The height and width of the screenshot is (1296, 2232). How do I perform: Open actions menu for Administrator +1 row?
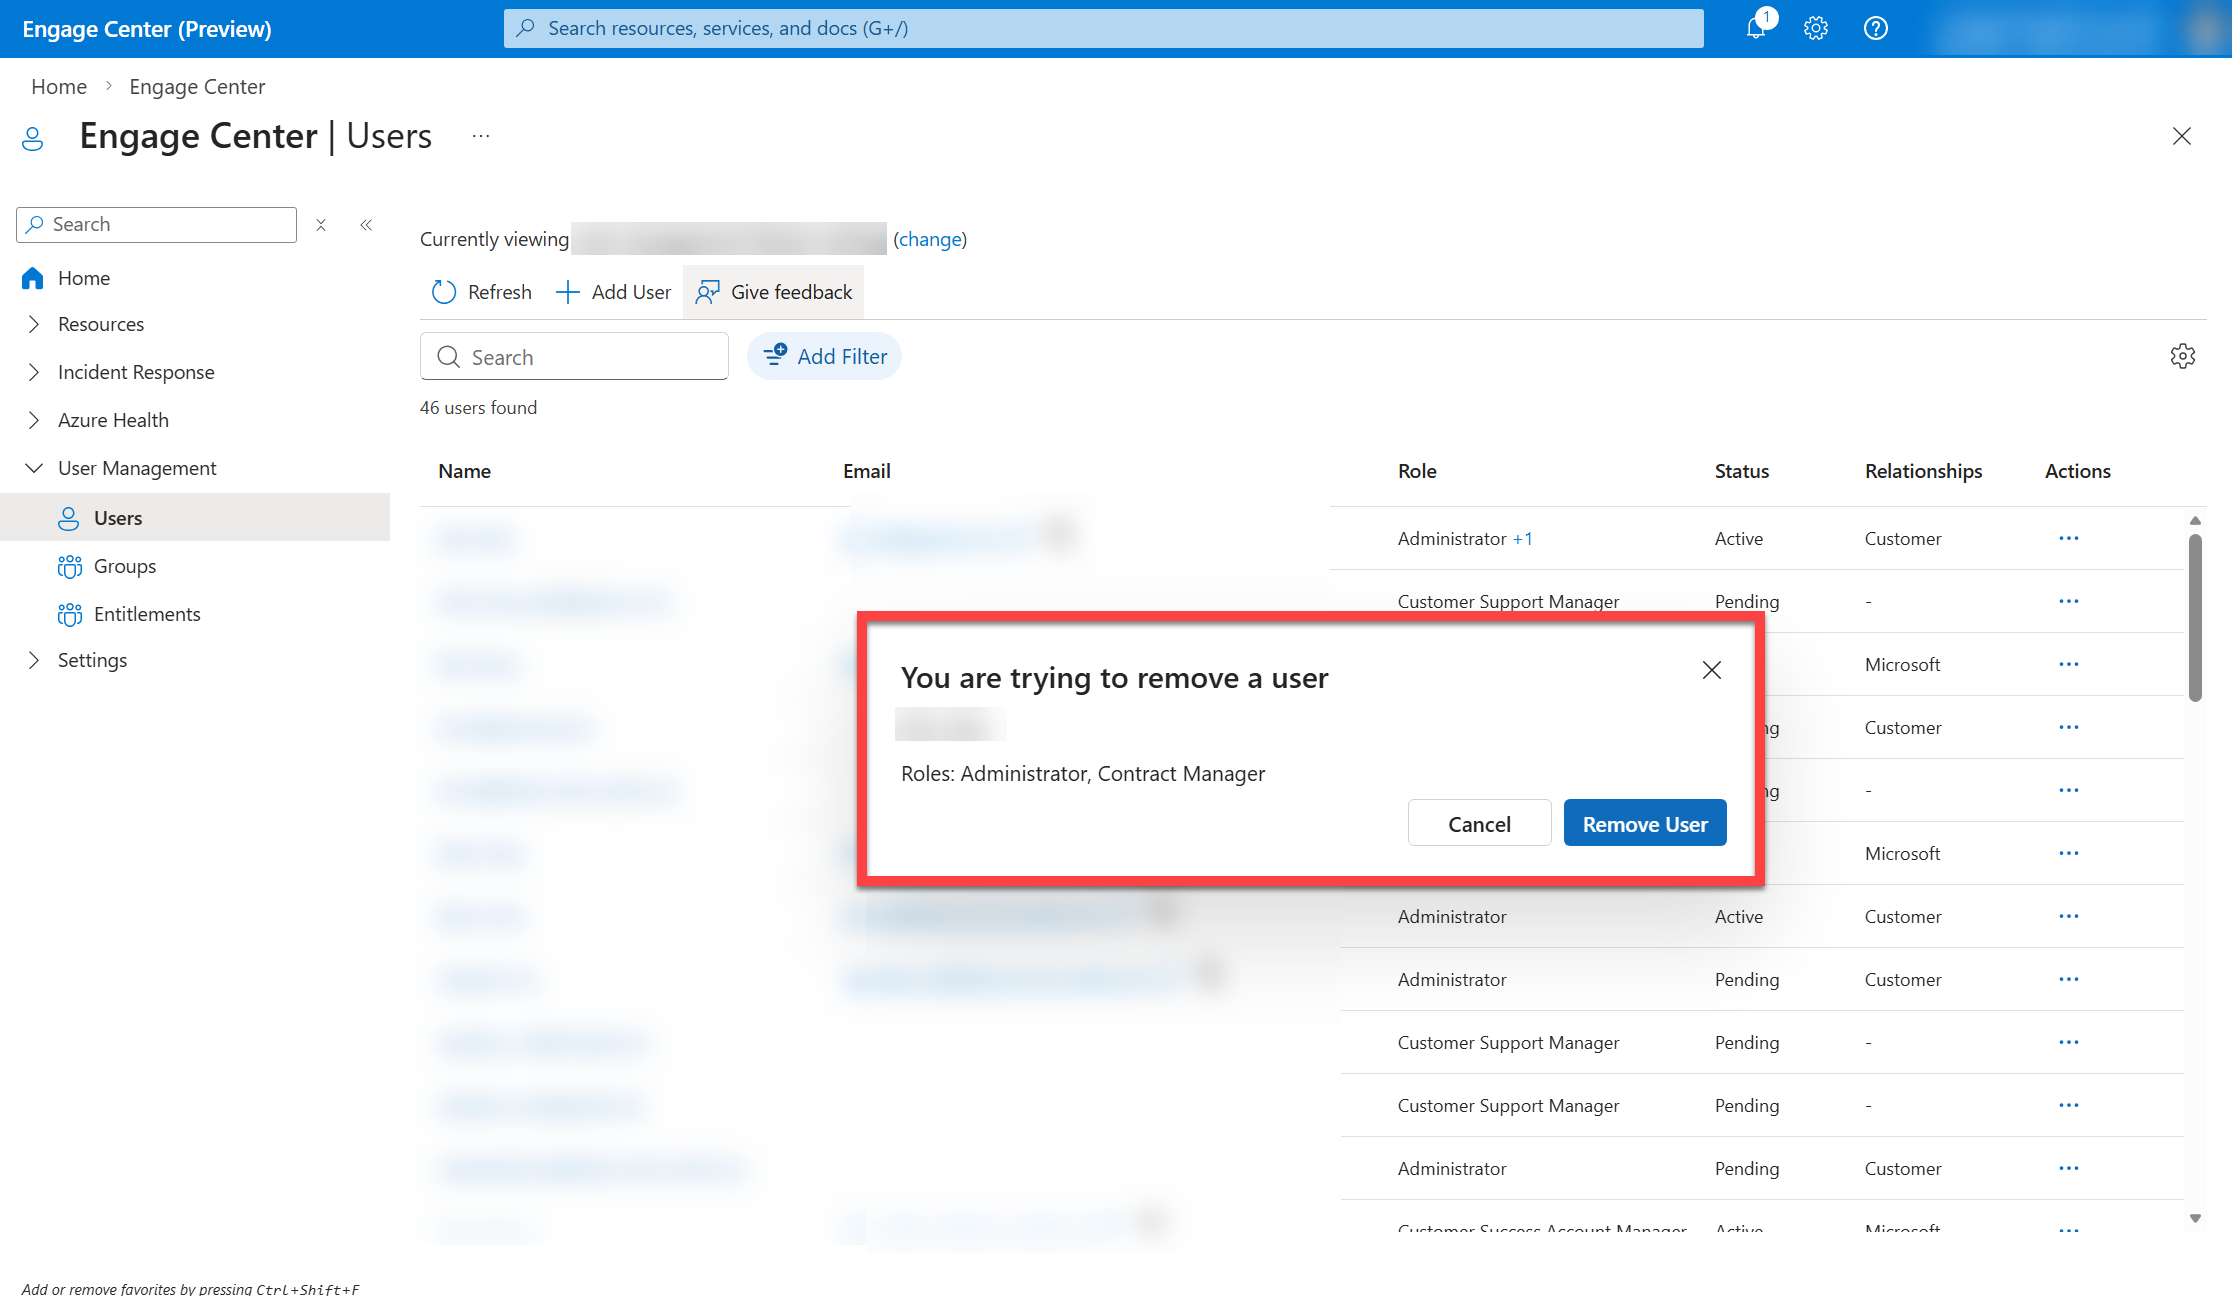(2069, 538)
